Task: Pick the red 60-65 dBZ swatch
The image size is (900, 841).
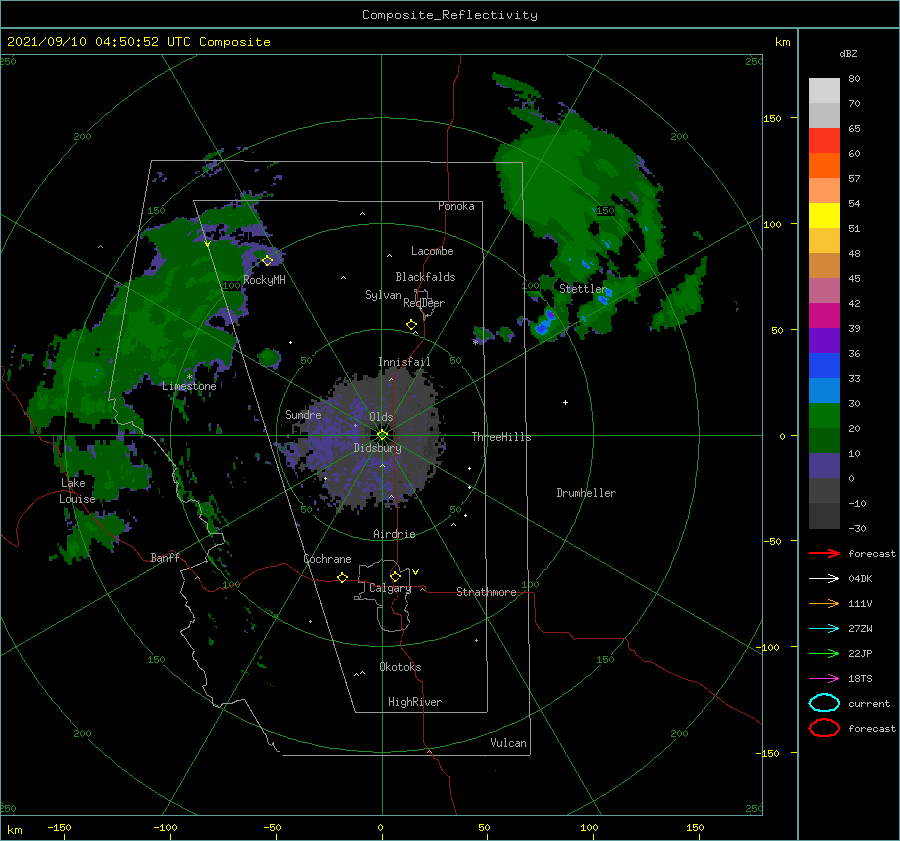Action: pyautogui.click(x=824, y=141)
